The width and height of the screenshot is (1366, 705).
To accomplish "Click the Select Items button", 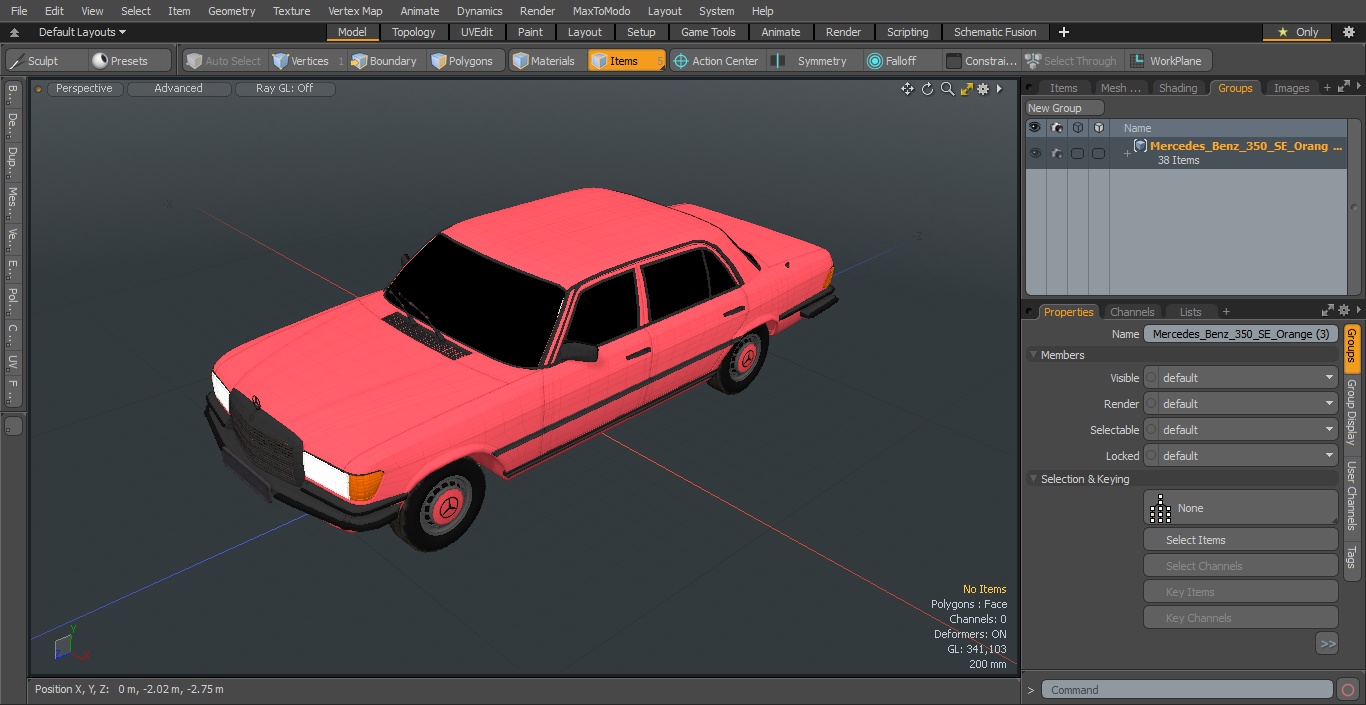I will tap(1240, 540).
